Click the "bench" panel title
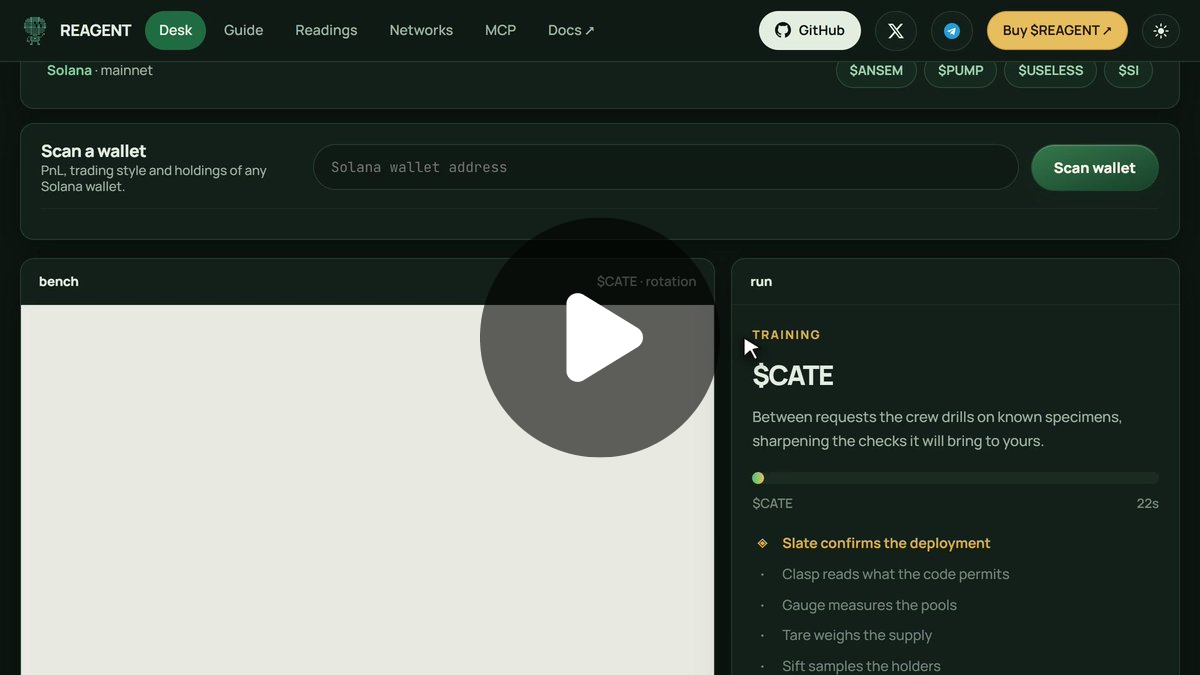 (x=59, y=282)
